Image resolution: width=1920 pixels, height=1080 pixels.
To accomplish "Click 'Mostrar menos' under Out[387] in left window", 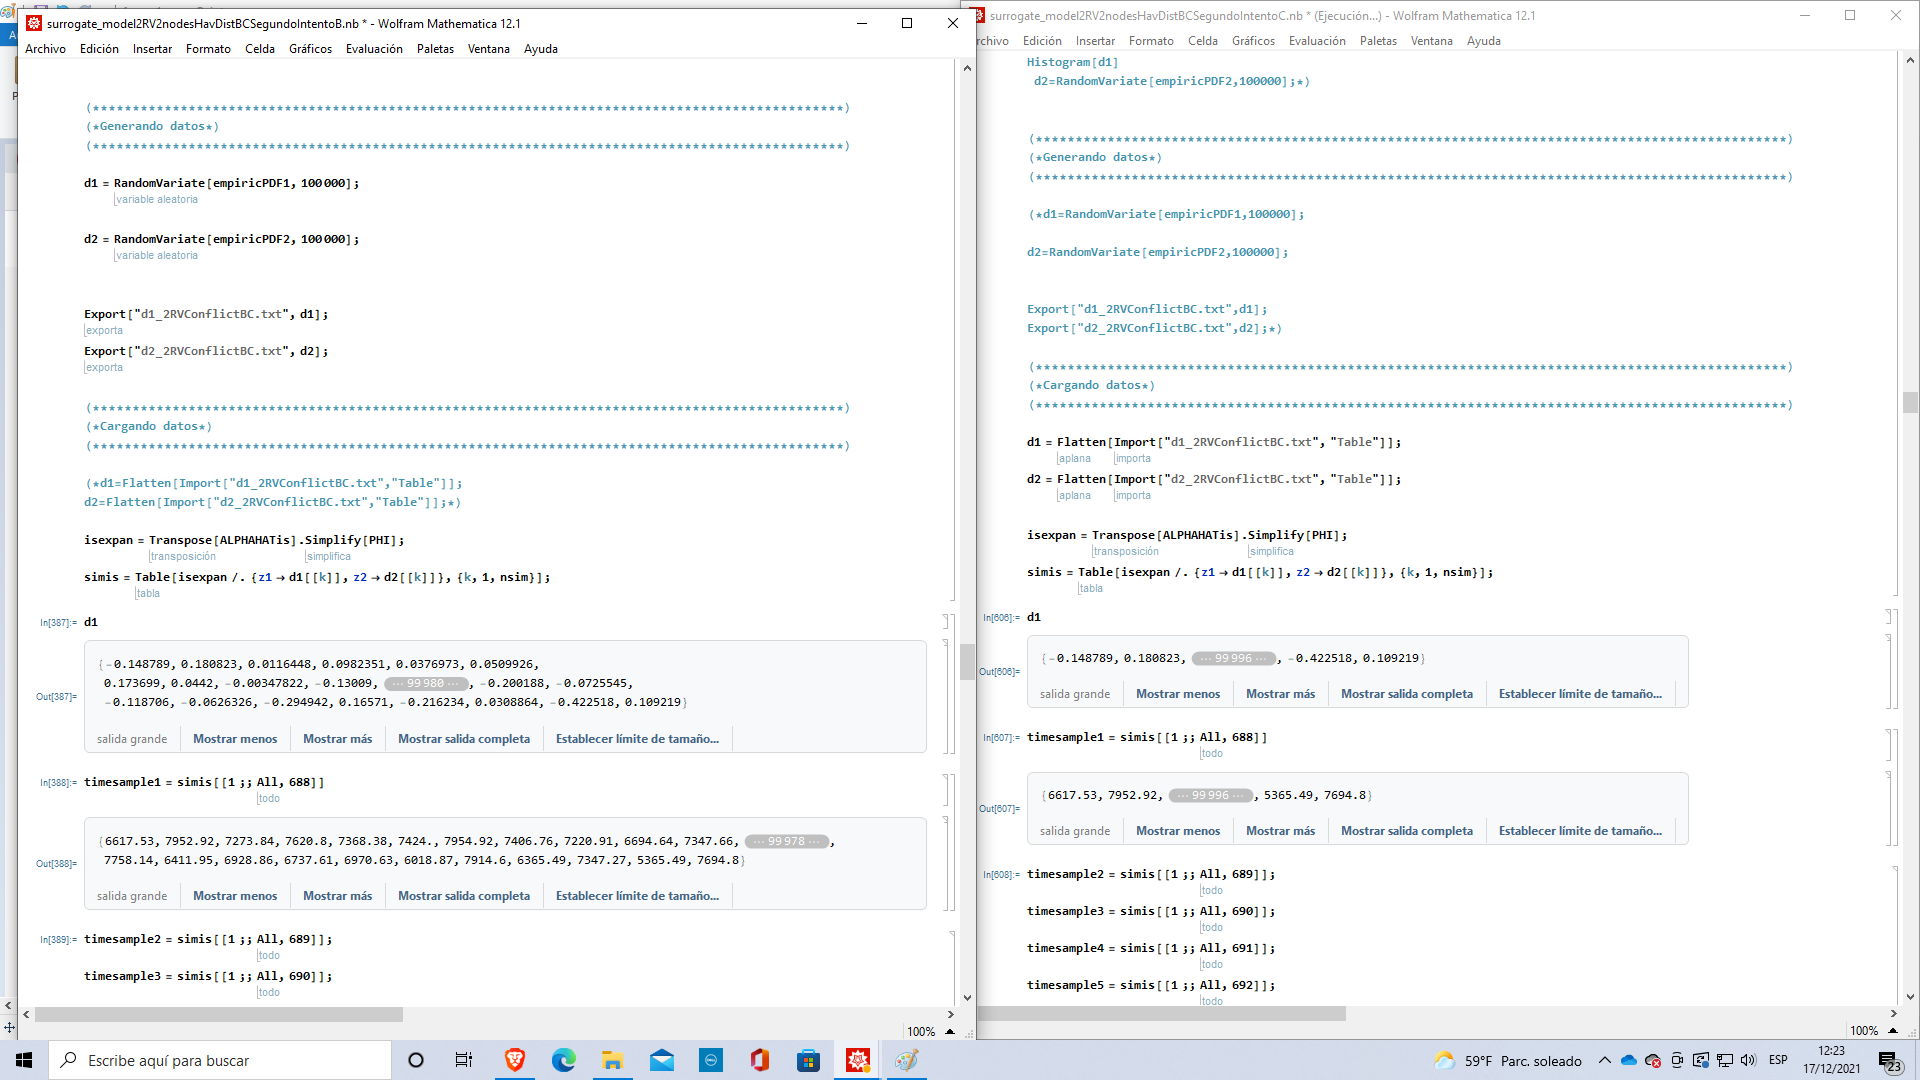I will 235,739.
